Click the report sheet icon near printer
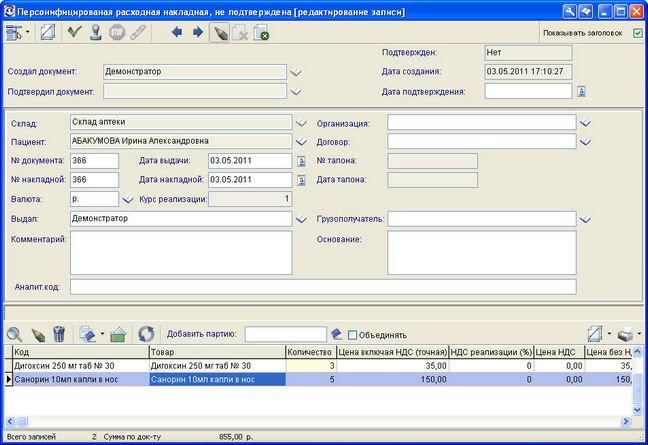This screenshot has width=648, height=445. (x=595, y=334)
